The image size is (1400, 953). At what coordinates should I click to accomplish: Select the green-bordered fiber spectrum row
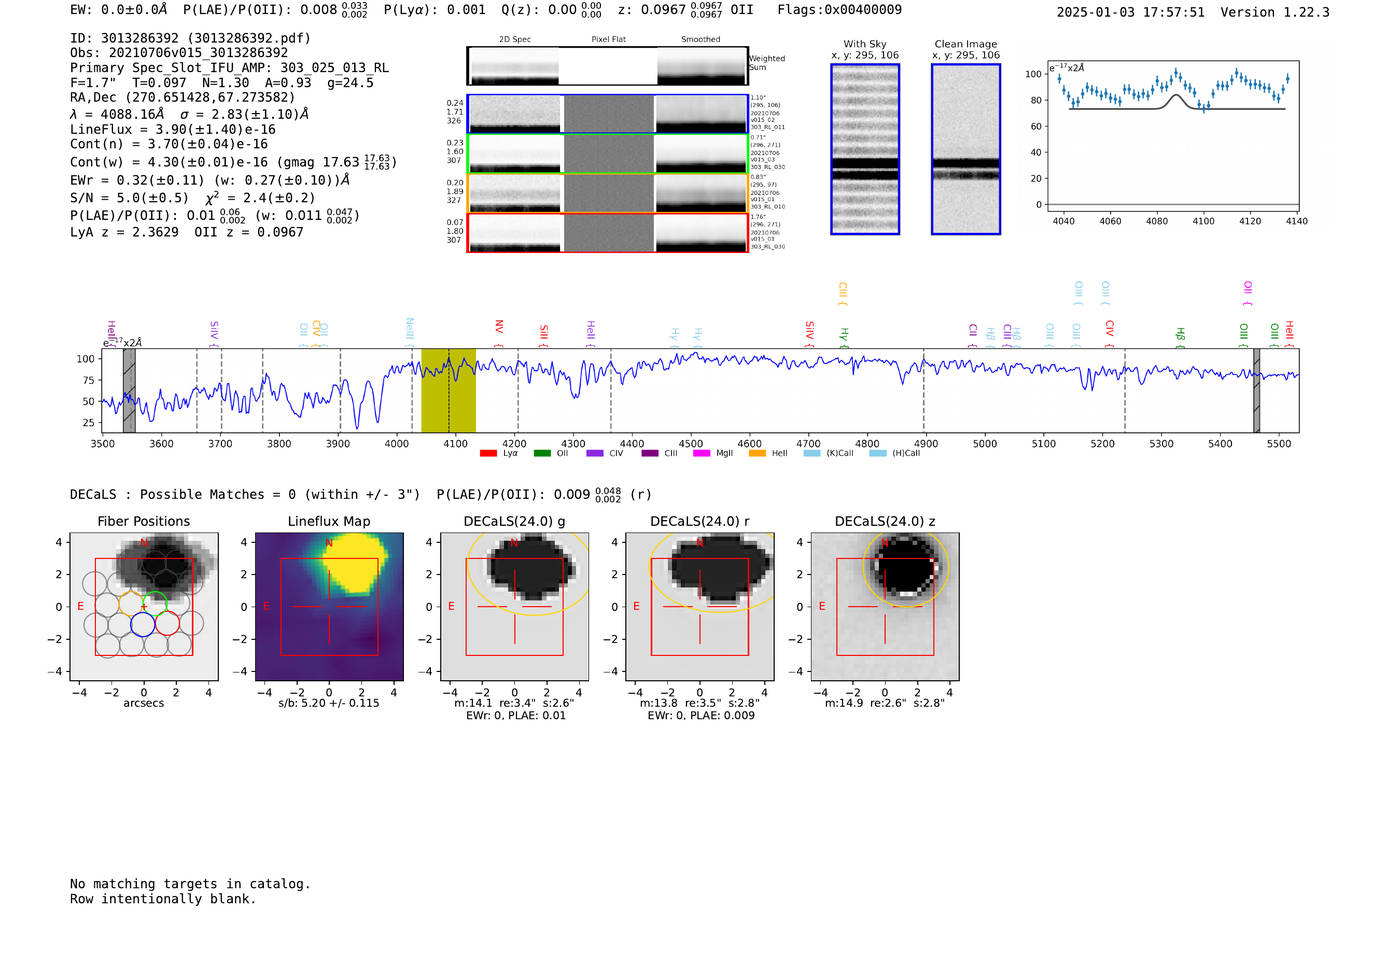[607, 154]
